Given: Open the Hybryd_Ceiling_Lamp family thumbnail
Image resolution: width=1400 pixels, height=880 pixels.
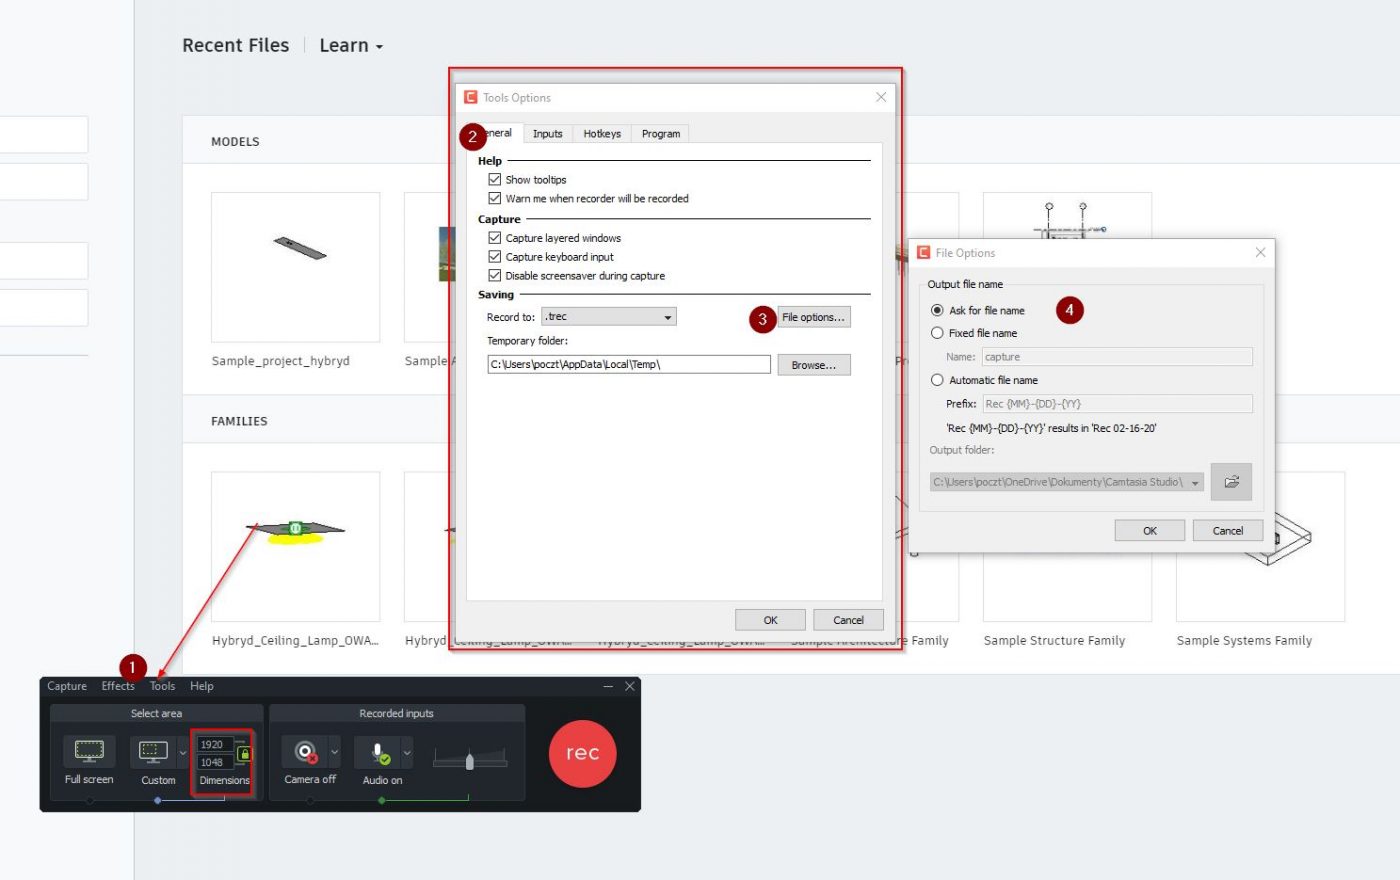Looking at the screenshot, I should point(295,546).
